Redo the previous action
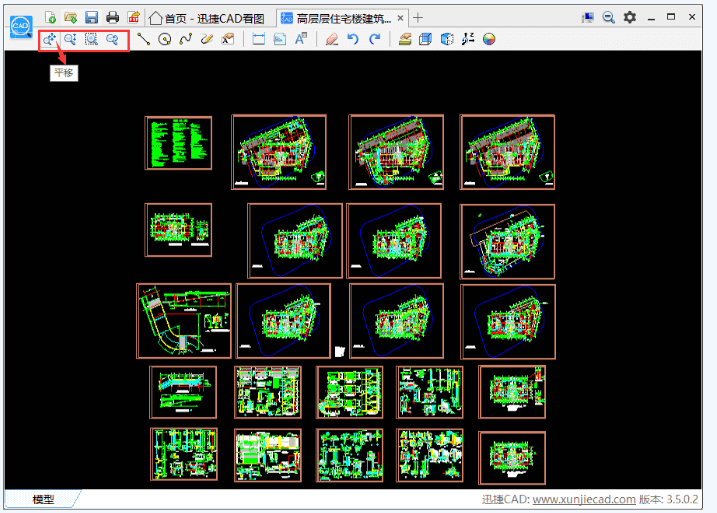The image size is (717, 513). tap(374, 40)
